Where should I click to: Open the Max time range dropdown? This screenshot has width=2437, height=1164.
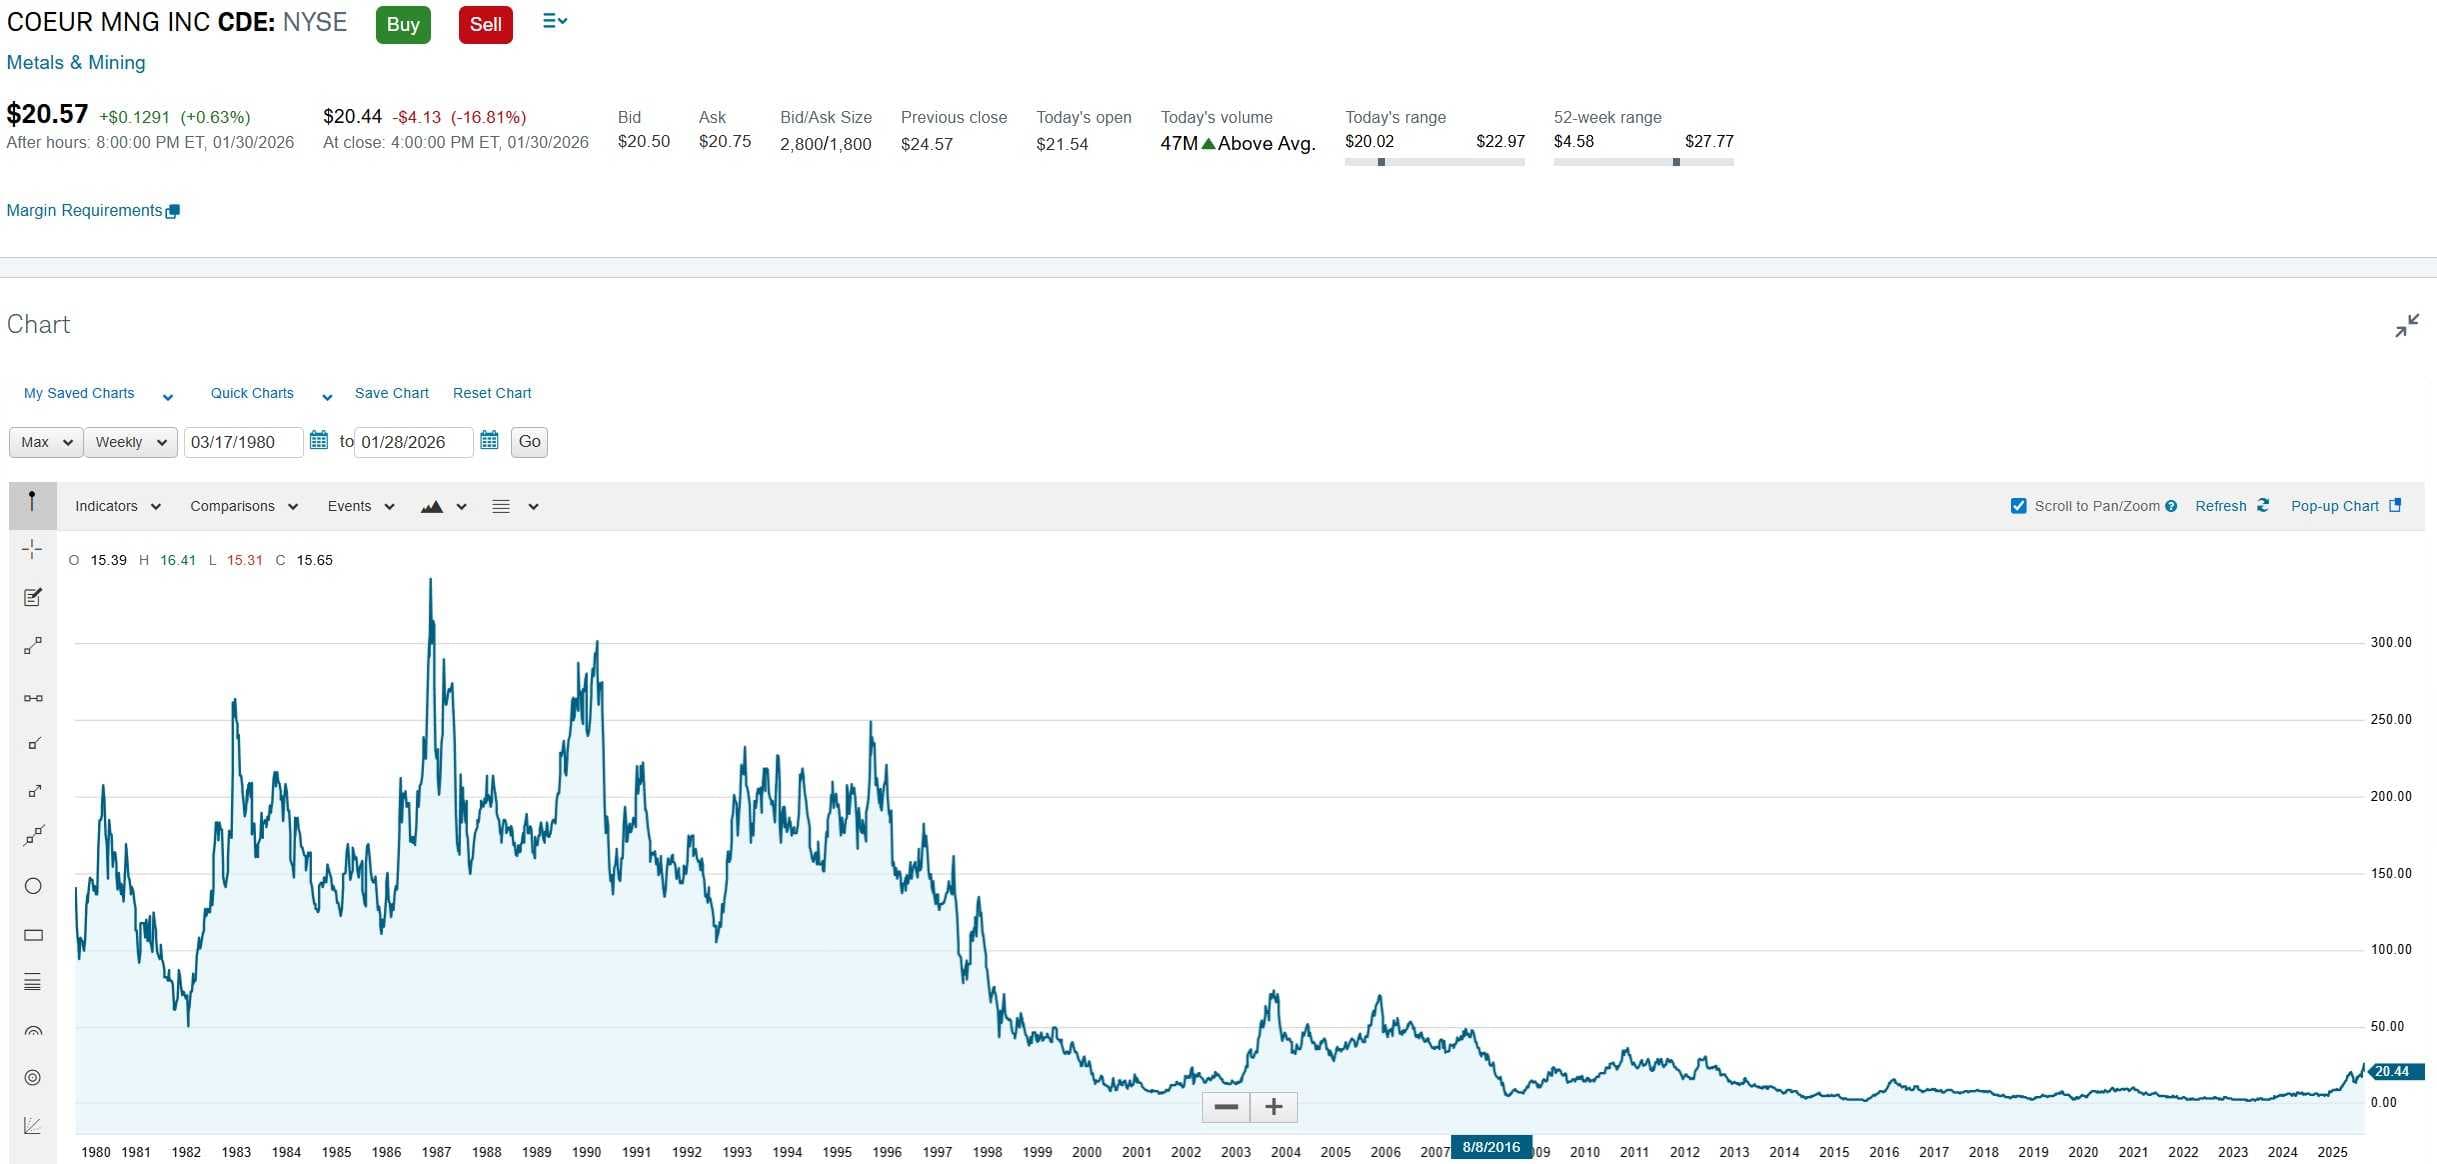(46, 442)
